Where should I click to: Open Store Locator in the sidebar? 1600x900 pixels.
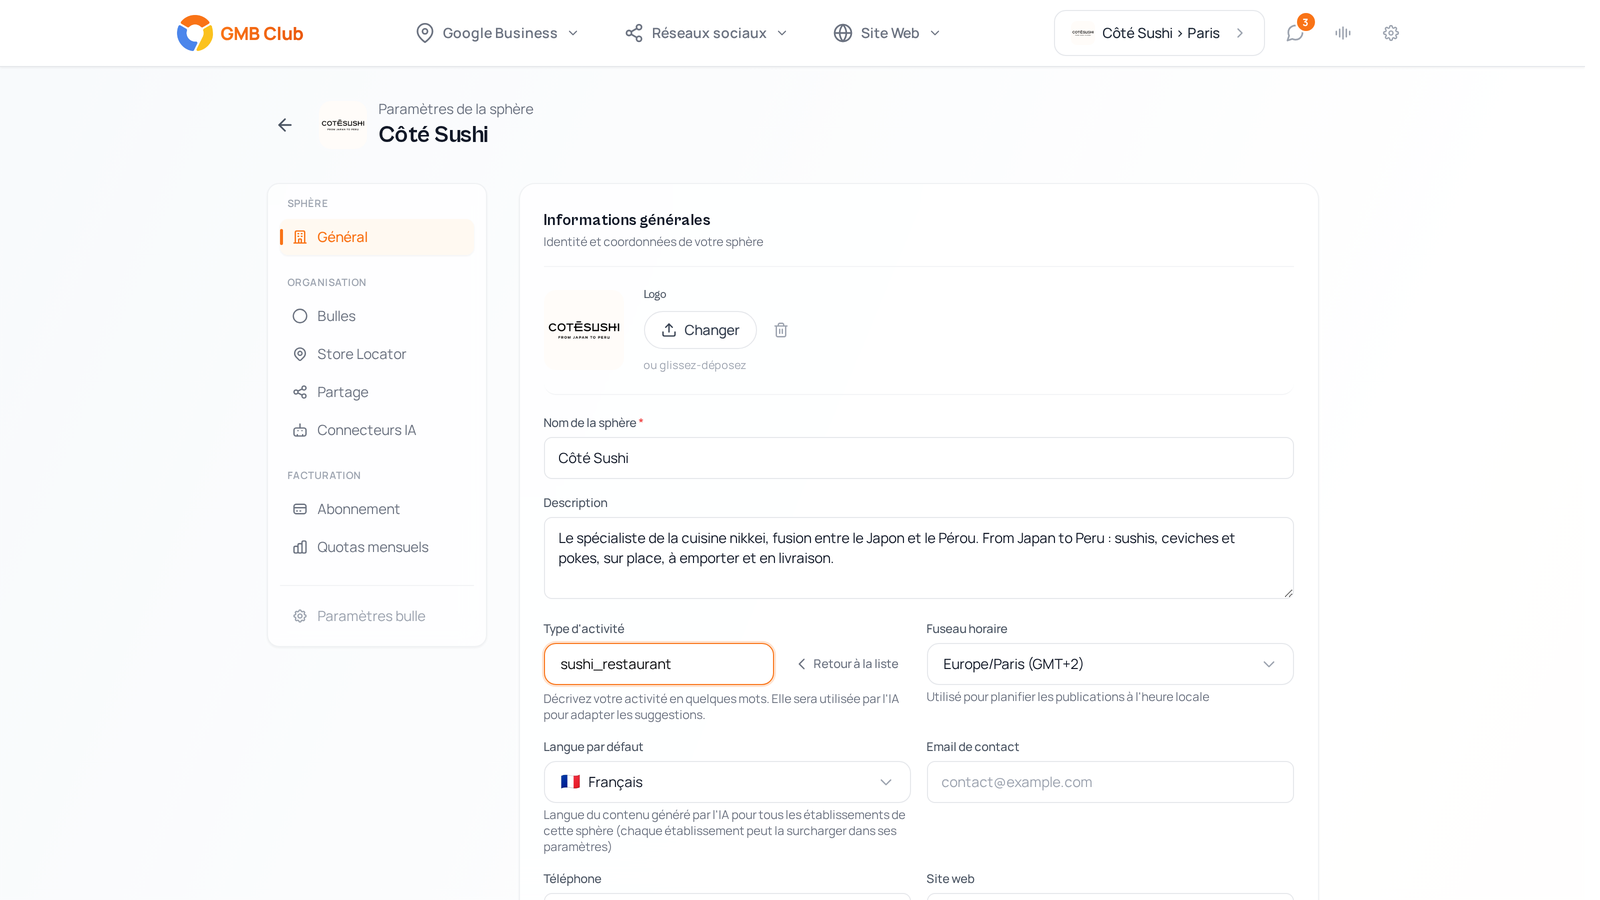coord(377,354)
